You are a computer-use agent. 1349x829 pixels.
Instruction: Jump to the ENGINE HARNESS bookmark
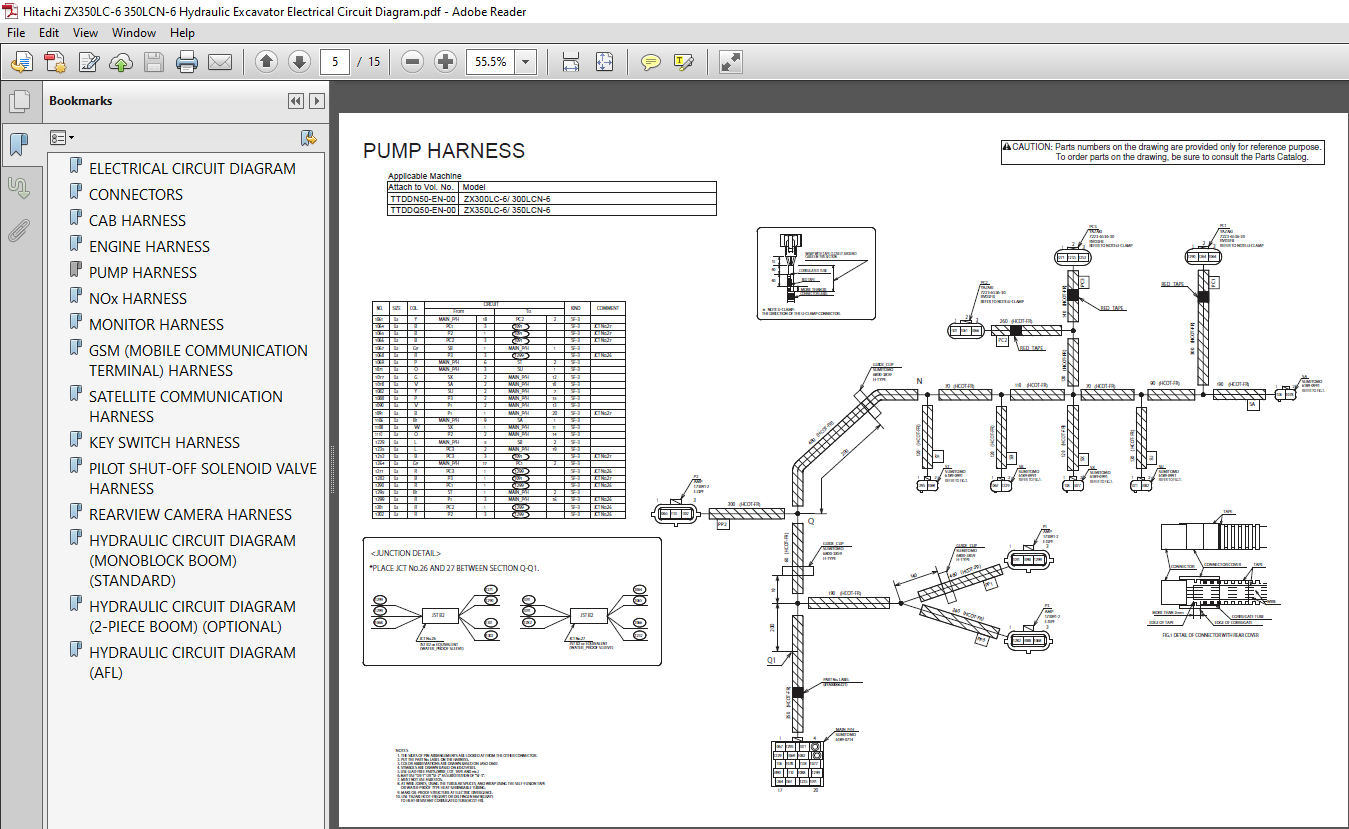click(149, 246)
